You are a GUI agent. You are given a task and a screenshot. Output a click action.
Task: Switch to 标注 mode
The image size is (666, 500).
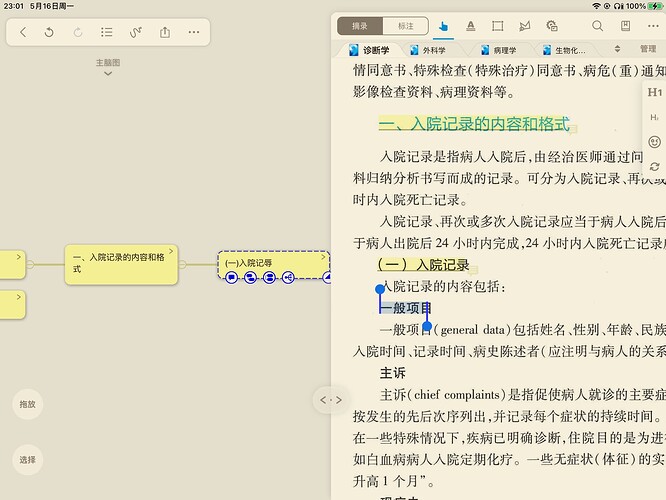tap(406, 26)
